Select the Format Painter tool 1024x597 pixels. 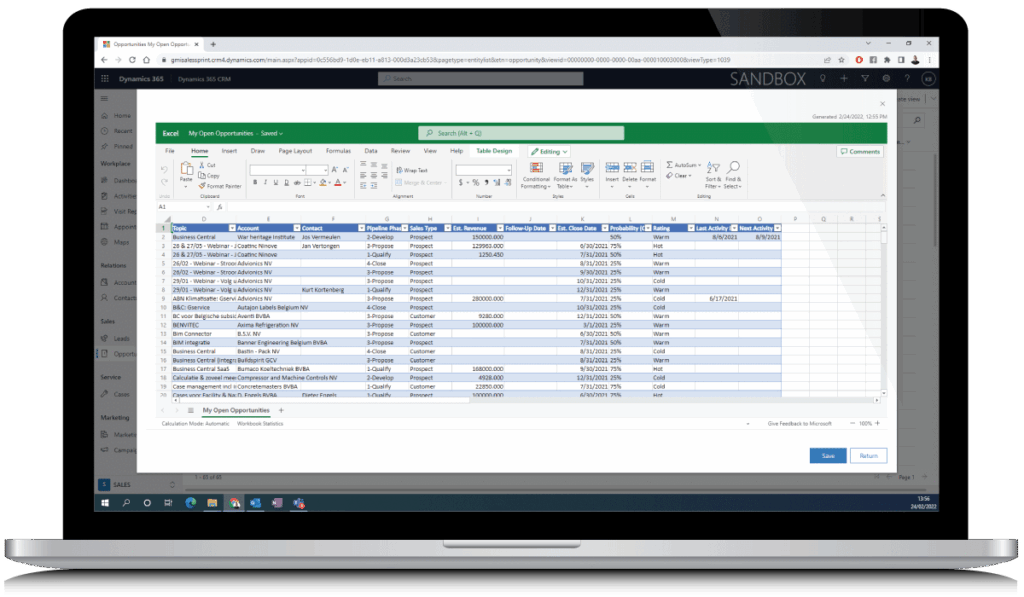pyautogui.click(x=220, y=186)
